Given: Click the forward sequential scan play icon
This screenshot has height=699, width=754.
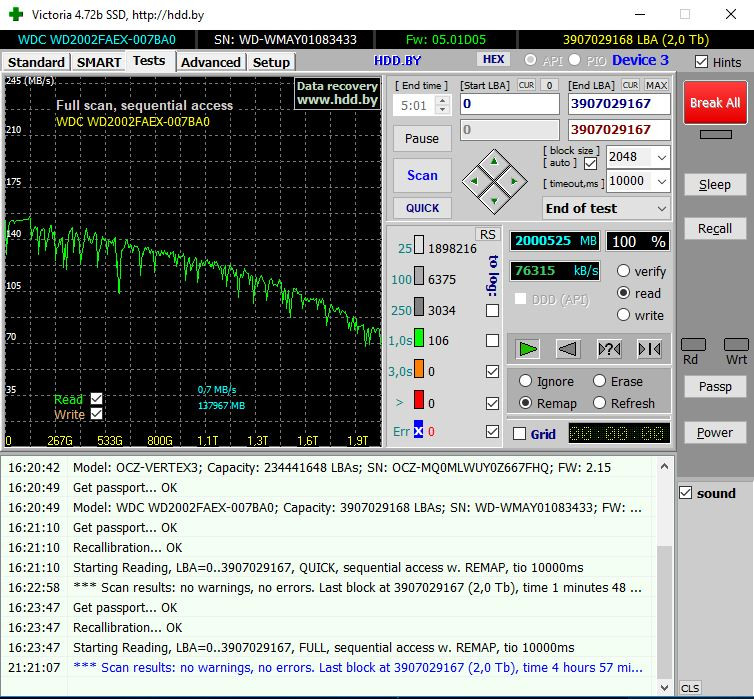Looking at the screenshot, I should 528,349.
